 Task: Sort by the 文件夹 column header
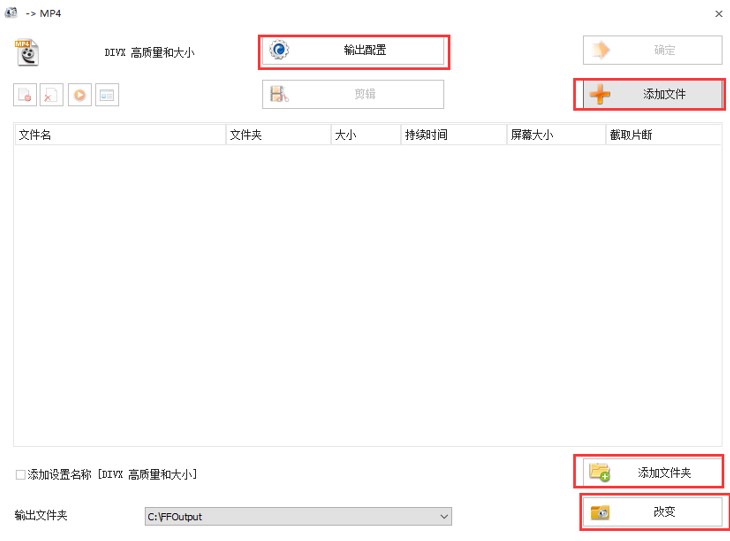pos(278,135)
